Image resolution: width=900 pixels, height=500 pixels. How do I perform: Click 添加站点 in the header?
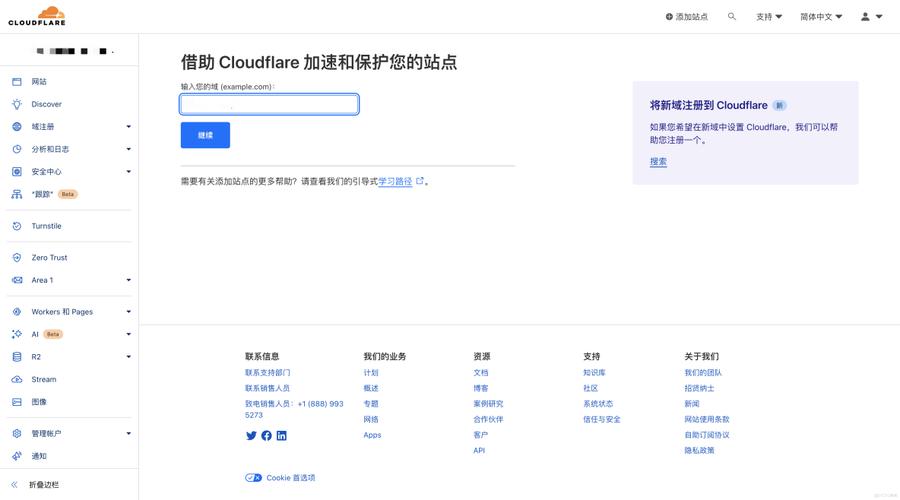tap(686, 17)
